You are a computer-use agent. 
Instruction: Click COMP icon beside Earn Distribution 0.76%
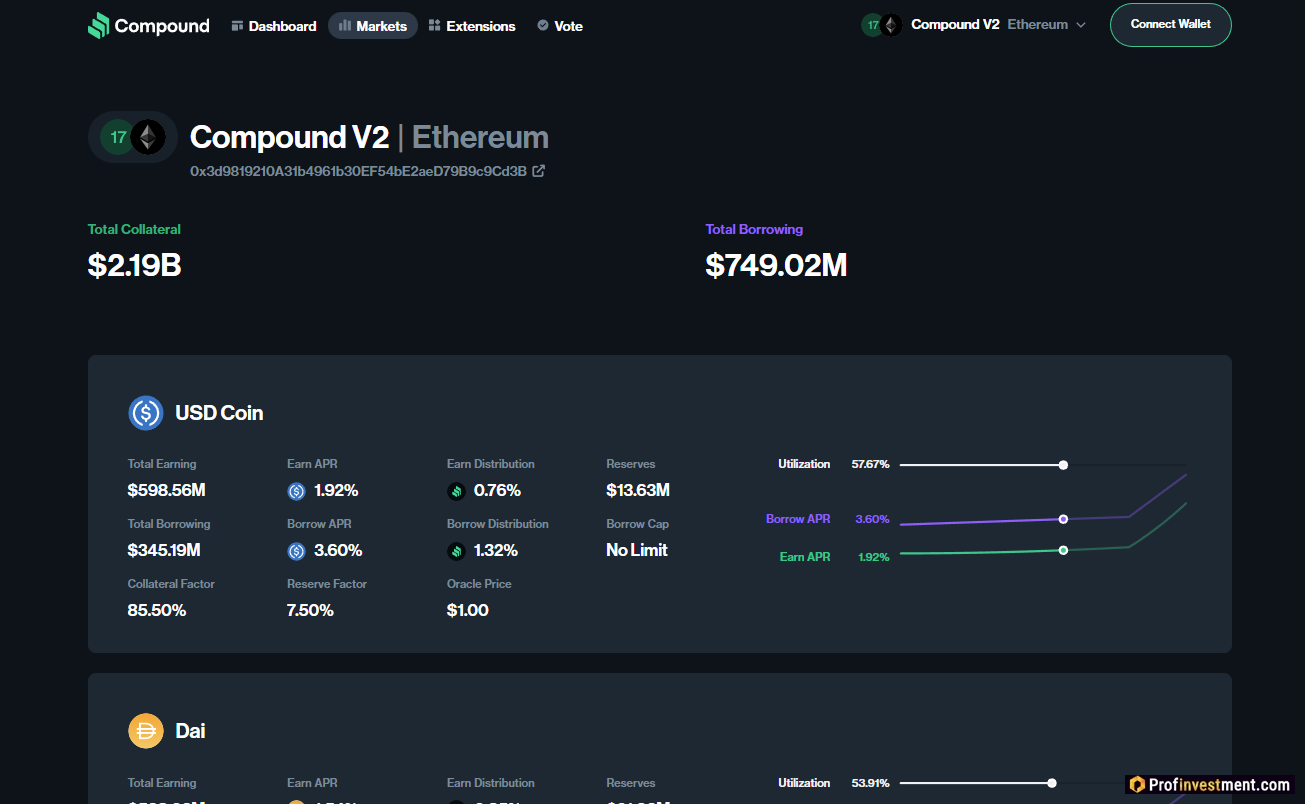click(456, 491)
